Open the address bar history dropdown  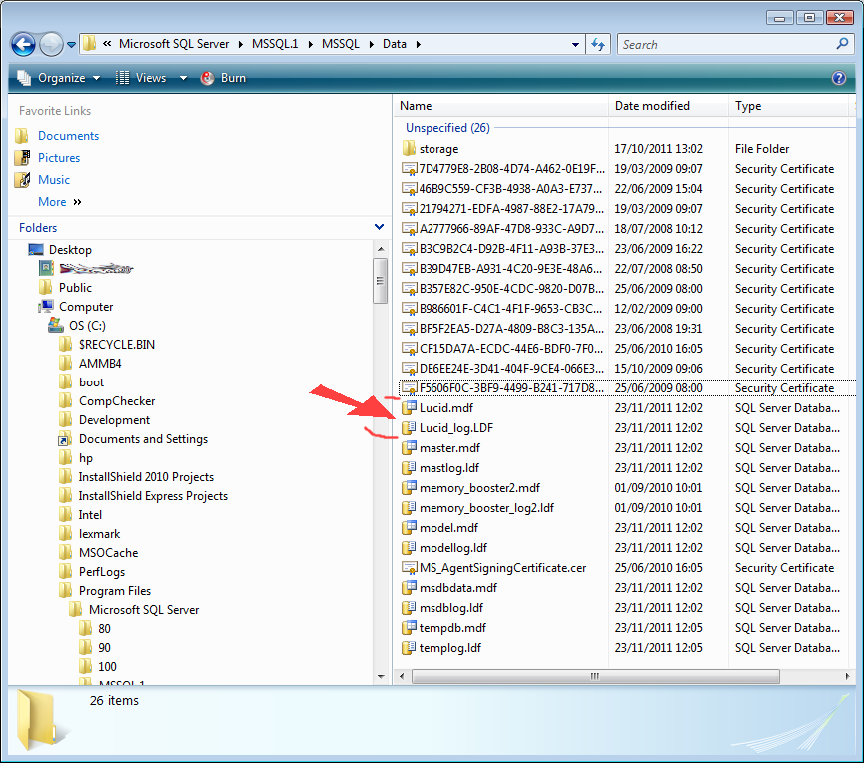[x=575, y=45]
